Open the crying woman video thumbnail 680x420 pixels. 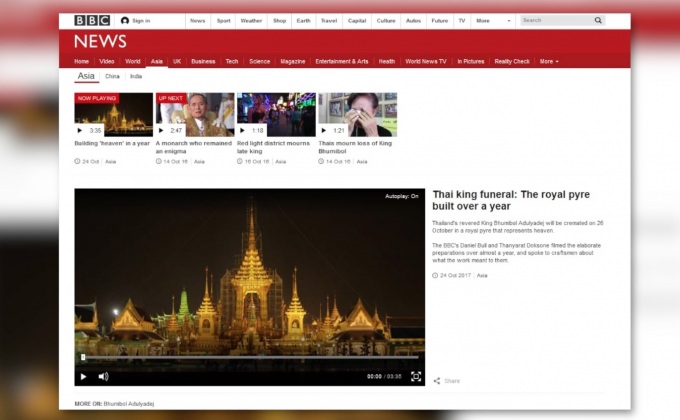[357, 115]
